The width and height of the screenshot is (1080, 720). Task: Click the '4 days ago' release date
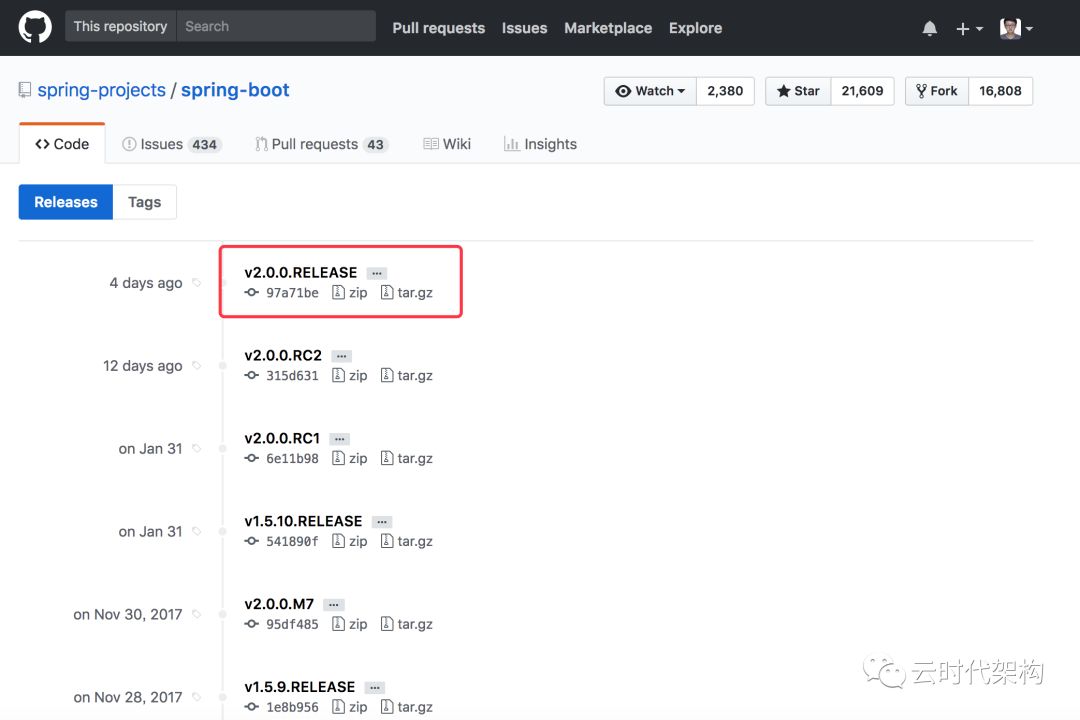click(146, 282)
